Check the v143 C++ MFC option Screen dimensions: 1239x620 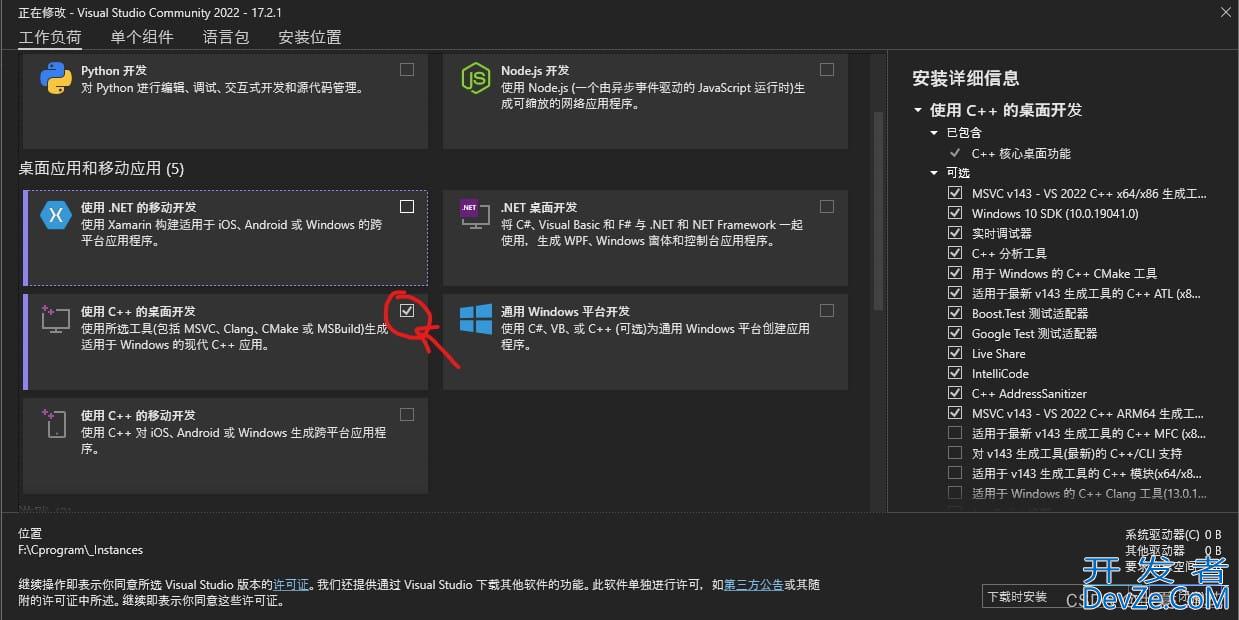click(955, 433)
